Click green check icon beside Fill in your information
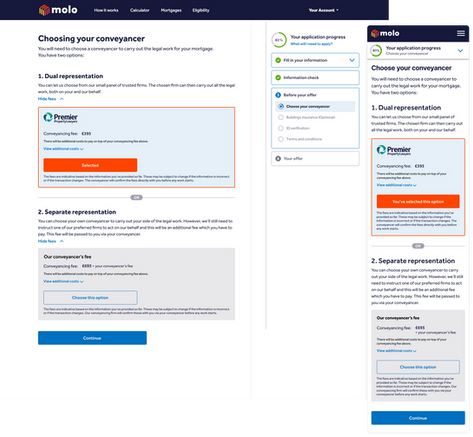The image size is (473, 437). point(278,60)
